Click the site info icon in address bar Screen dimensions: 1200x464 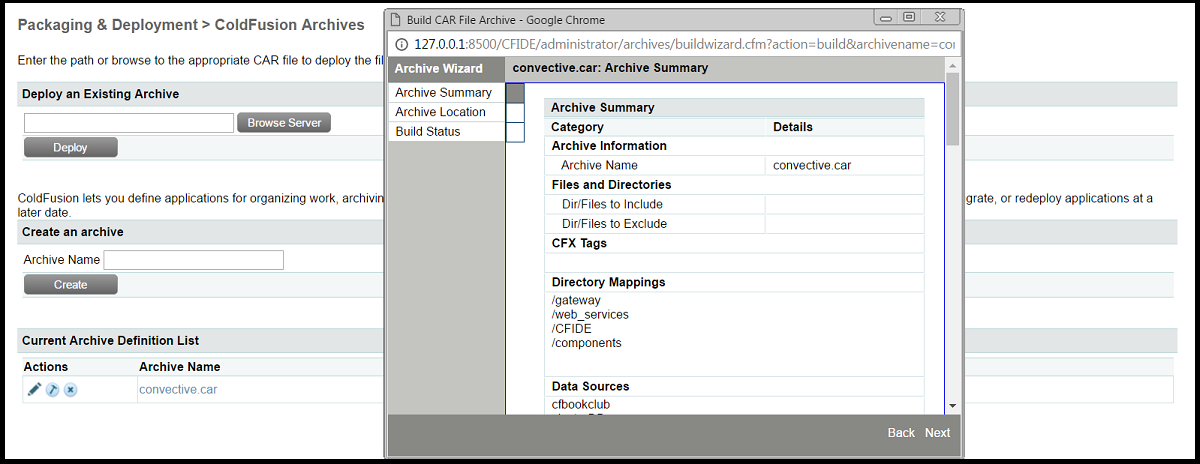click(402, 44)
